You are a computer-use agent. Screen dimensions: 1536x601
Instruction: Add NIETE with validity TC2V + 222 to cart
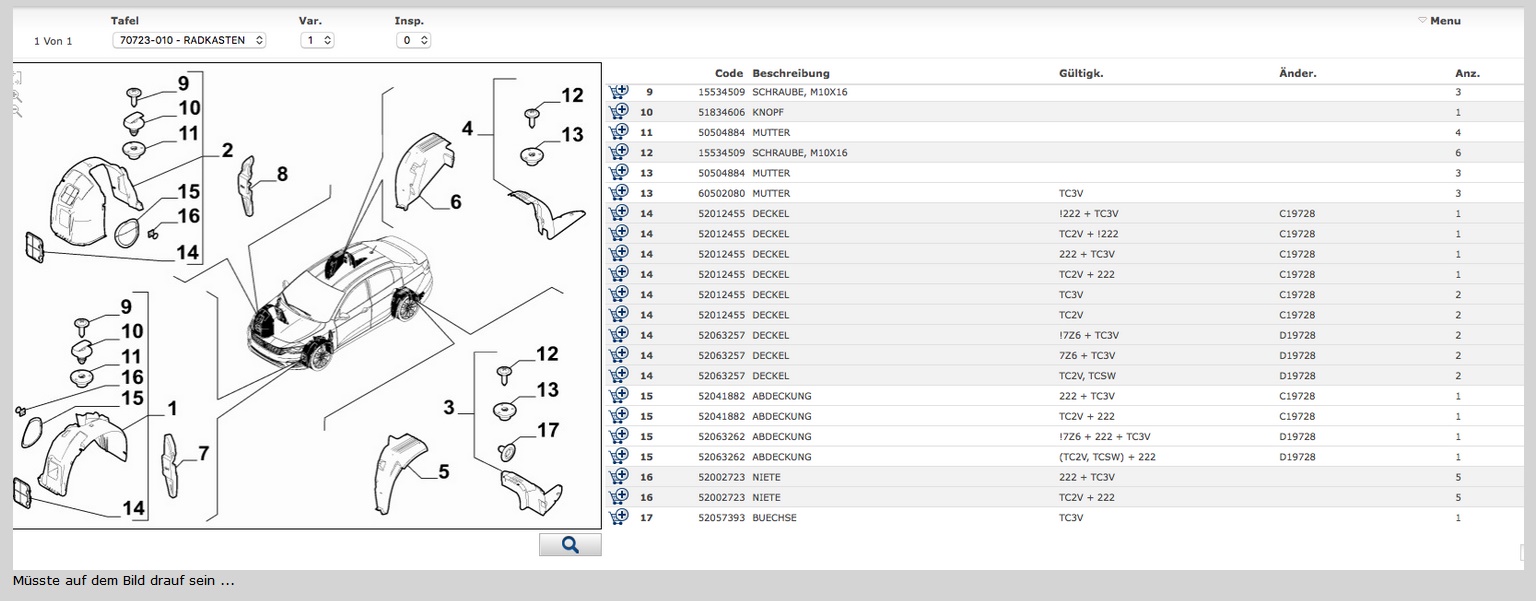pos(618,497)
